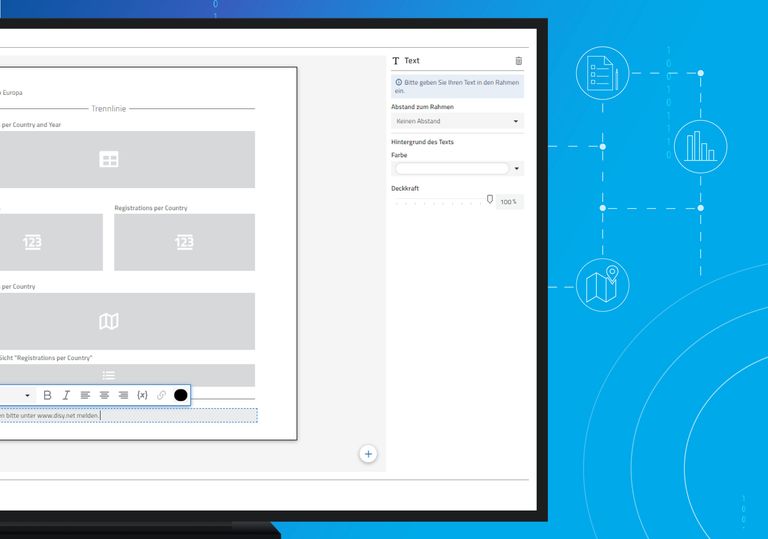This screenshot has width=768, height=539.
Task: Toggle bold formatting in the text toolbar
Action: click(x=47, y=395)
